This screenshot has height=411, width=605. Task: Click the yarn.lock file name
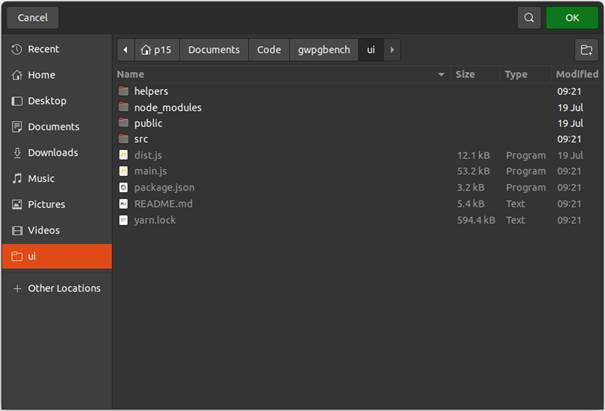pyautogui.click(x=155, y=220)
